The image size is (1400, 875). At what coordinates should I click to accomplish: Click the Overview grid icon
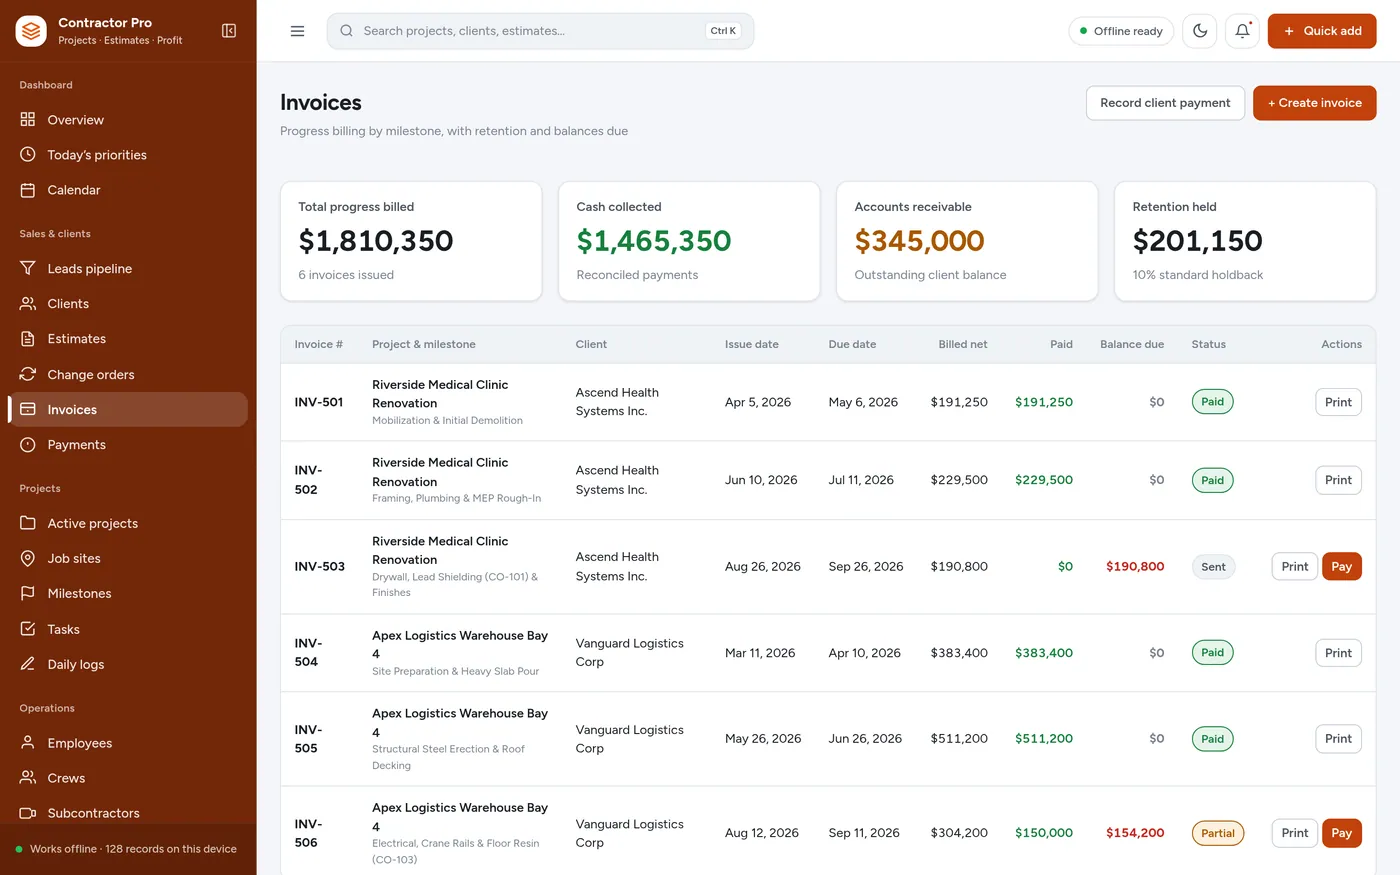tap(28, 120)
